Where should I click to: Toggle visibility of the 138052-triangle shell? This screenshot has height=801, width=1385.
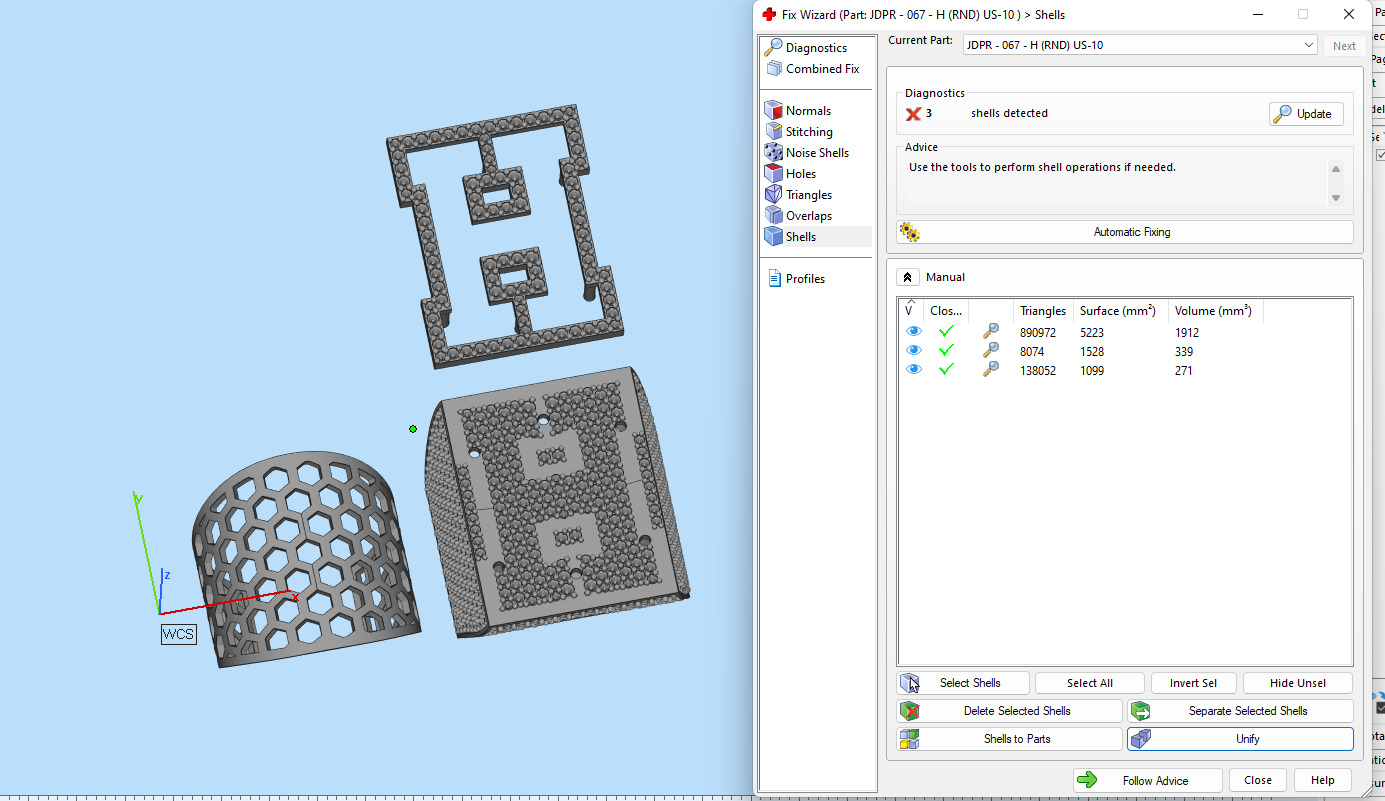pos(914,370)
